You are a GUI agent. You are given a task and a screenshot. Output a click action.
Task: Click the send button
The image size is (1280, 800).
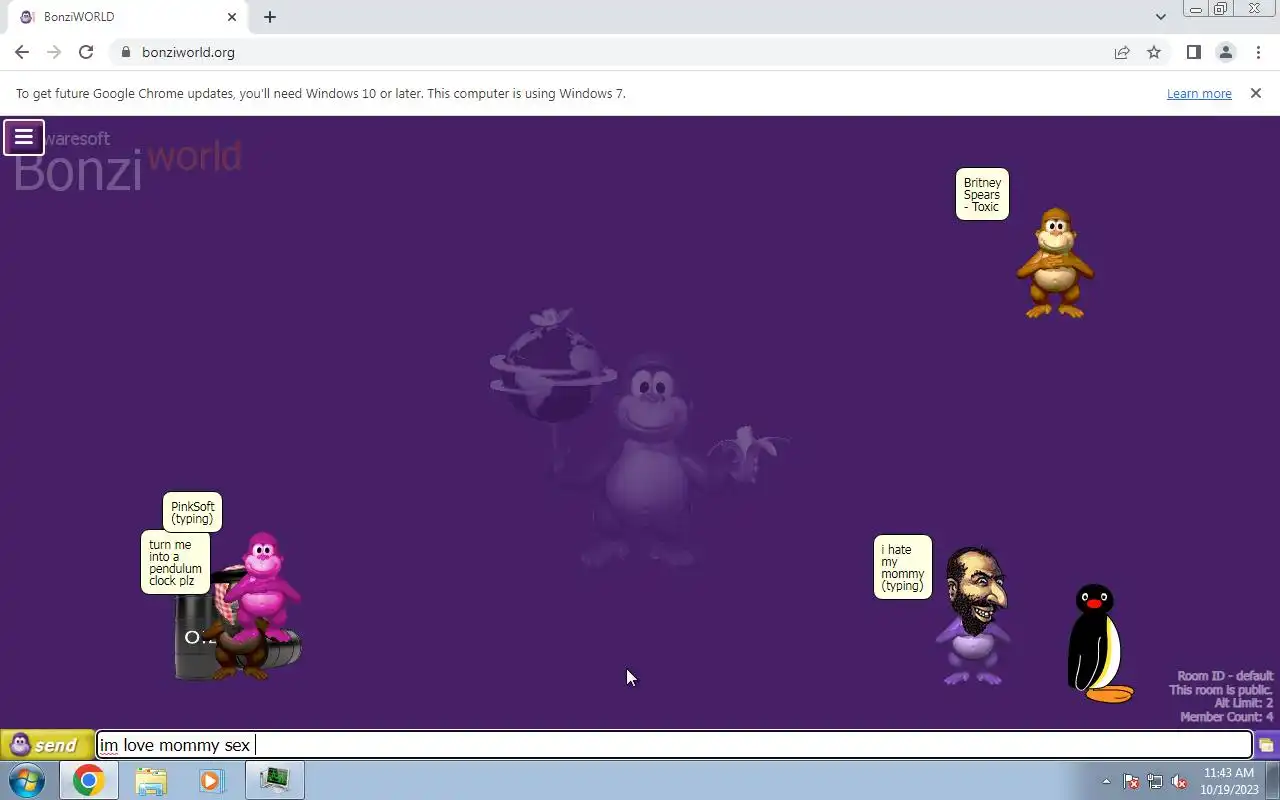point(47,745)
